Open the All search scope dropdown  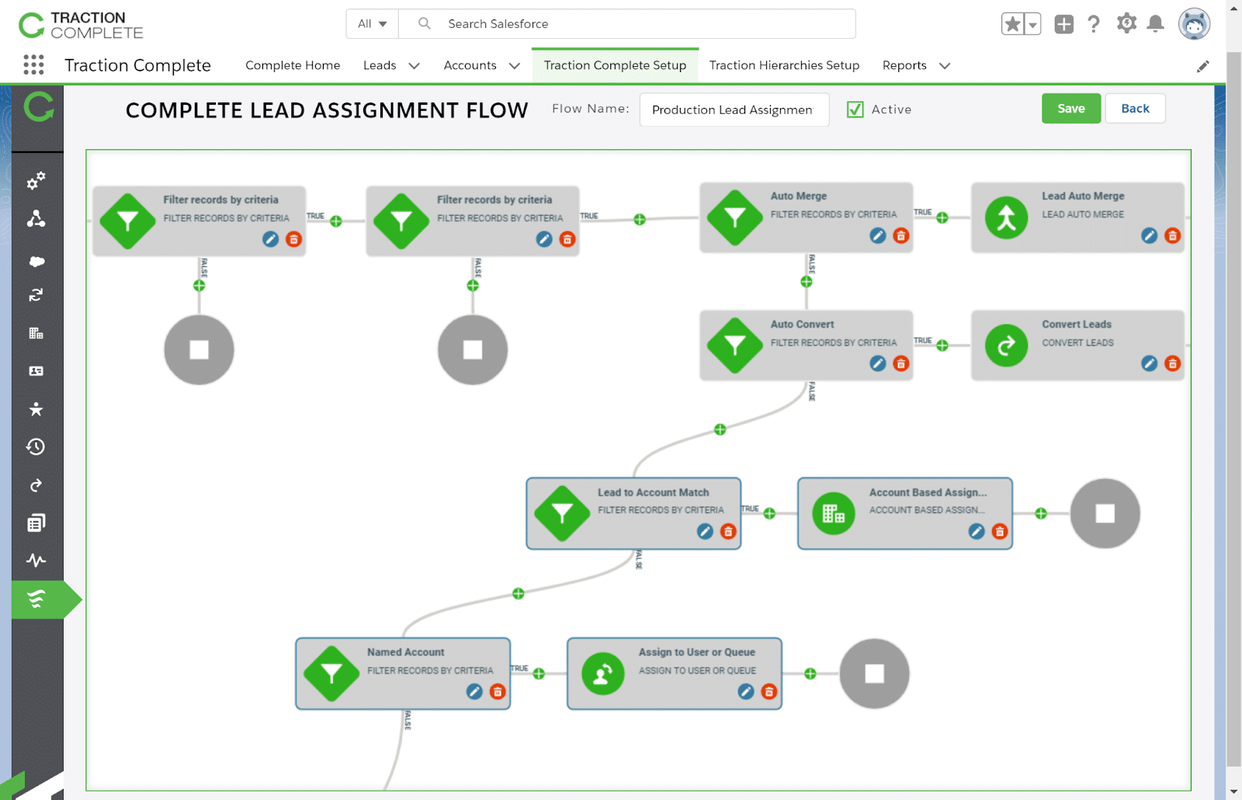(x=371, y=23)
